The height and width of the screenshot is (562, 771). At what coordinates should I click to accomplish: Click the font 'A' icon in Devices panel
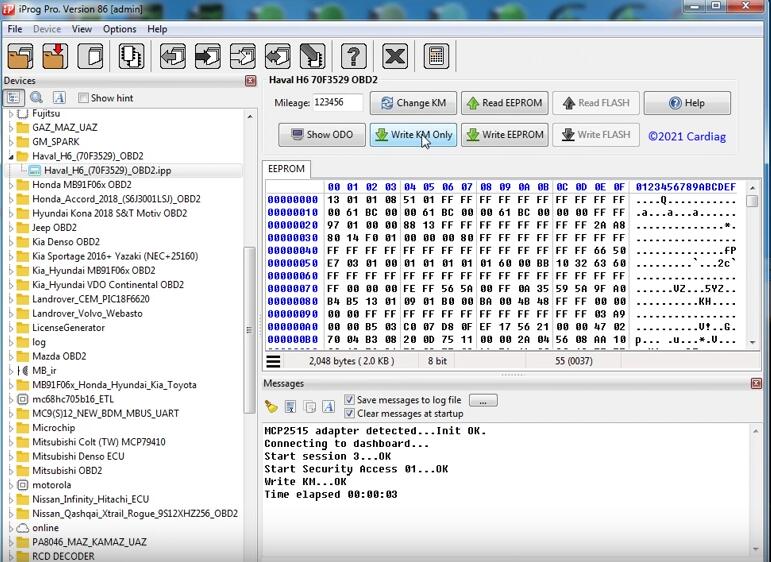[x=59, y=98]
